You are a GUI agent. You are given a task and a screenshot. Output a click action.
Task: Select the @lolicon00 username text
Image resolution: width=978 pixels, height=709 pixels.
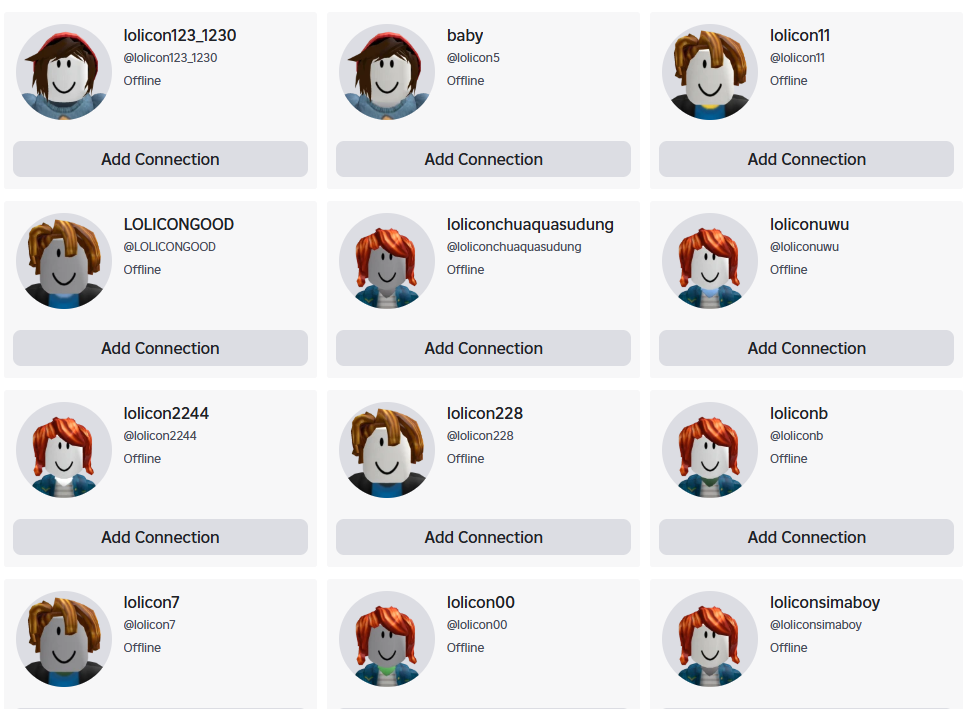click(477, 625)
